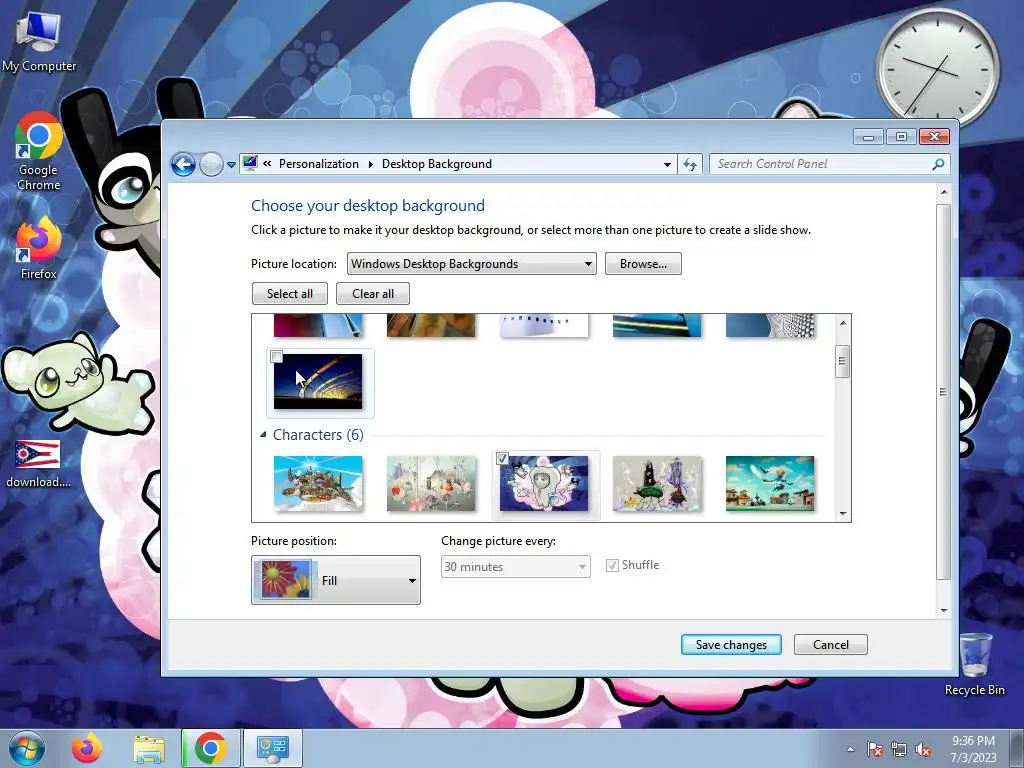Image resolution: width=1024 pixels, height=768 pixels.
Task: Open Windows Explorer from the taskbar
Action: click(x=149, y=748)
